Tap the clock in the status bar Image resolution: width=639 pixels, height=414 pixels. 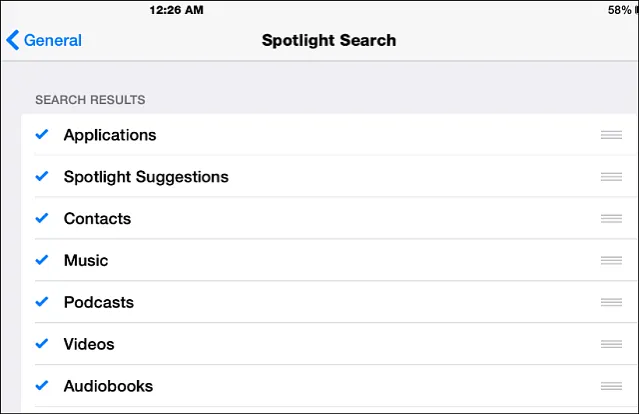tap(176, 10)
